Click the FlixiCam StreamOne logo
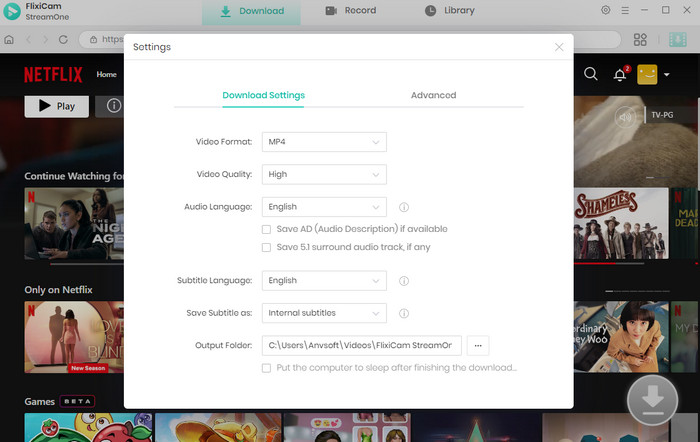 point(12,11)
